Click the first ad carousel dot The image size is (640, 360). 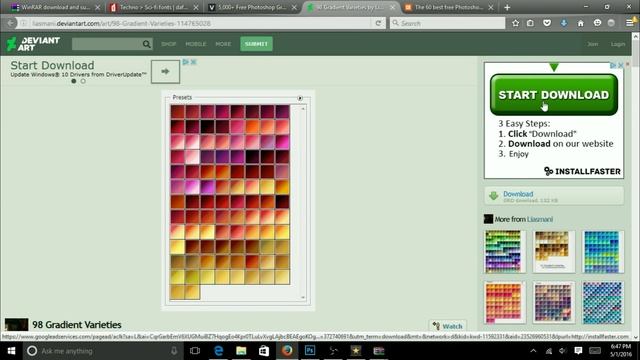74,81
